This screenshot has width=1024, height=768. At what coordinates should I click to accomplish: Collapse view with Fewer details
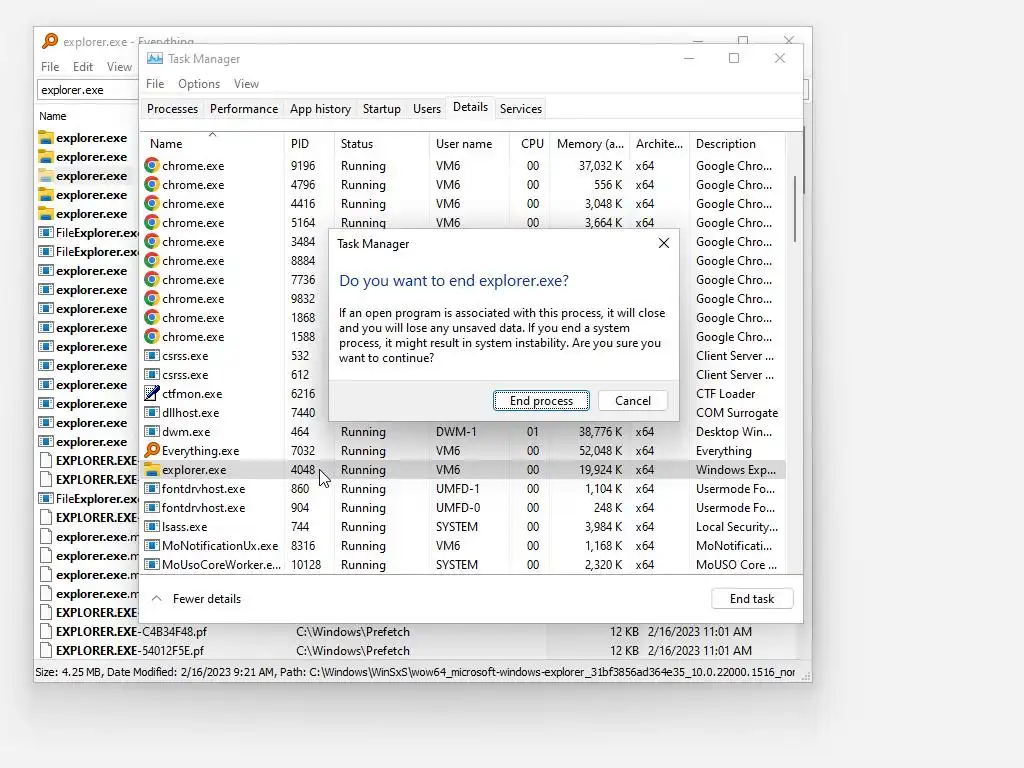(x=196, y=598)
